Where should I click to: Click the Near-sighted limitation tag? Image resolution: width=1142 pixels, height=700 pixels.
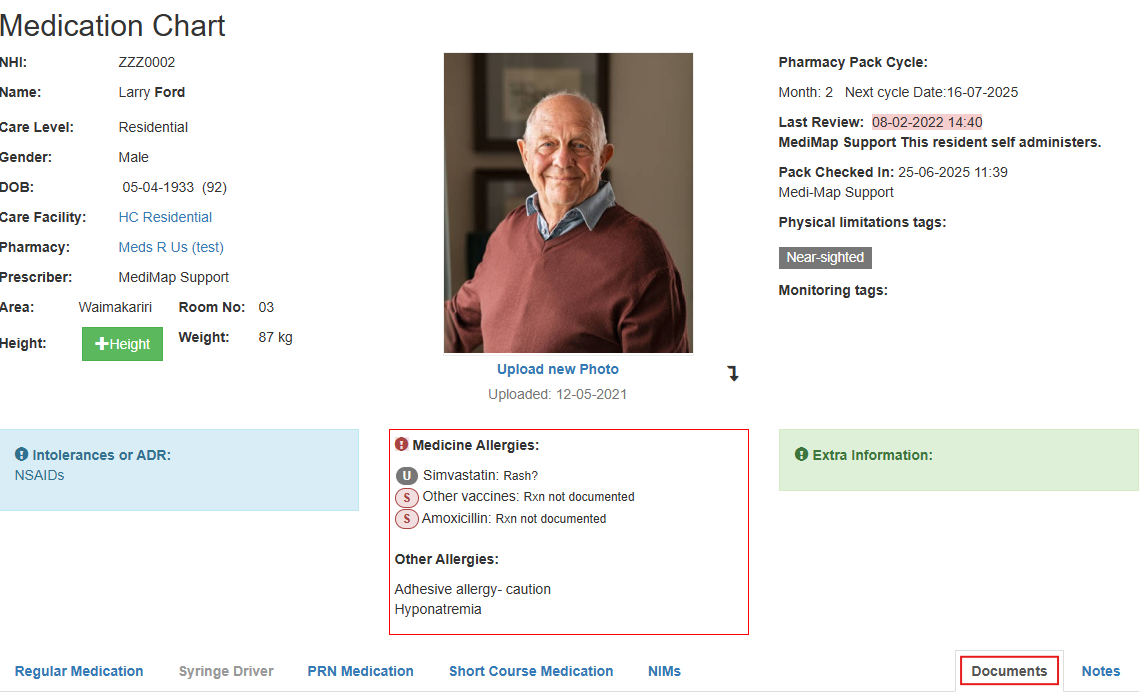click(825, 257)
